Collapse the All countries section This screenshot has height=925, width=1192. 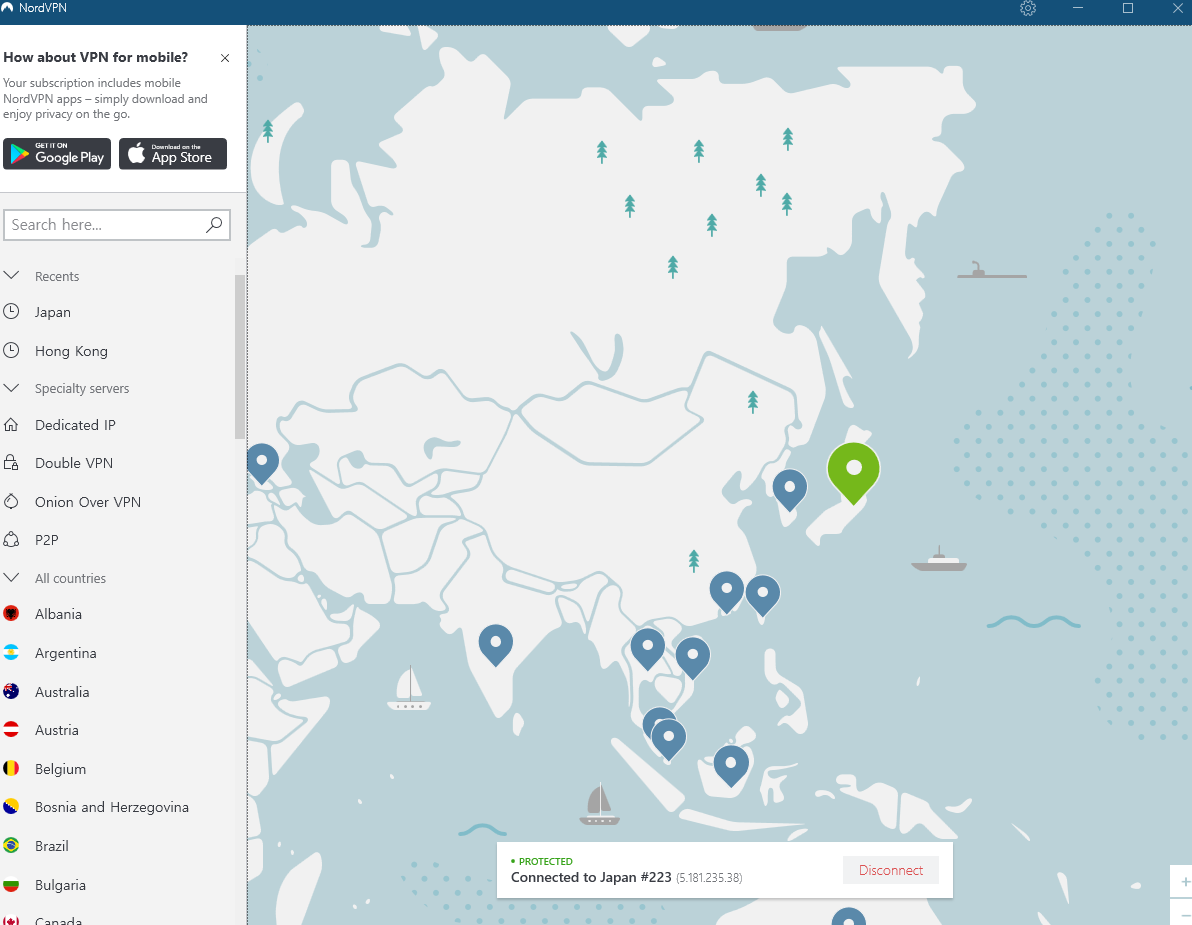click(x=11, y=578)
